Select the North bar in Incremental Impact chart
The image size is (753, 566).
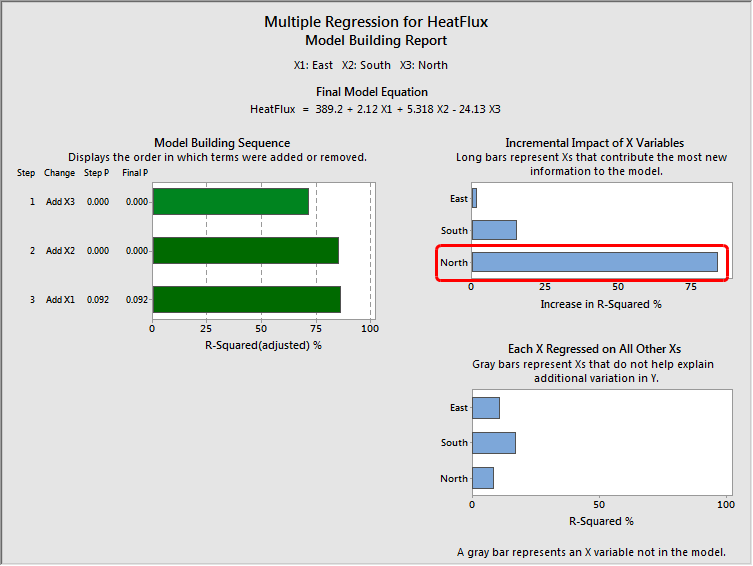pyautogui.click(x=594, y=262)
